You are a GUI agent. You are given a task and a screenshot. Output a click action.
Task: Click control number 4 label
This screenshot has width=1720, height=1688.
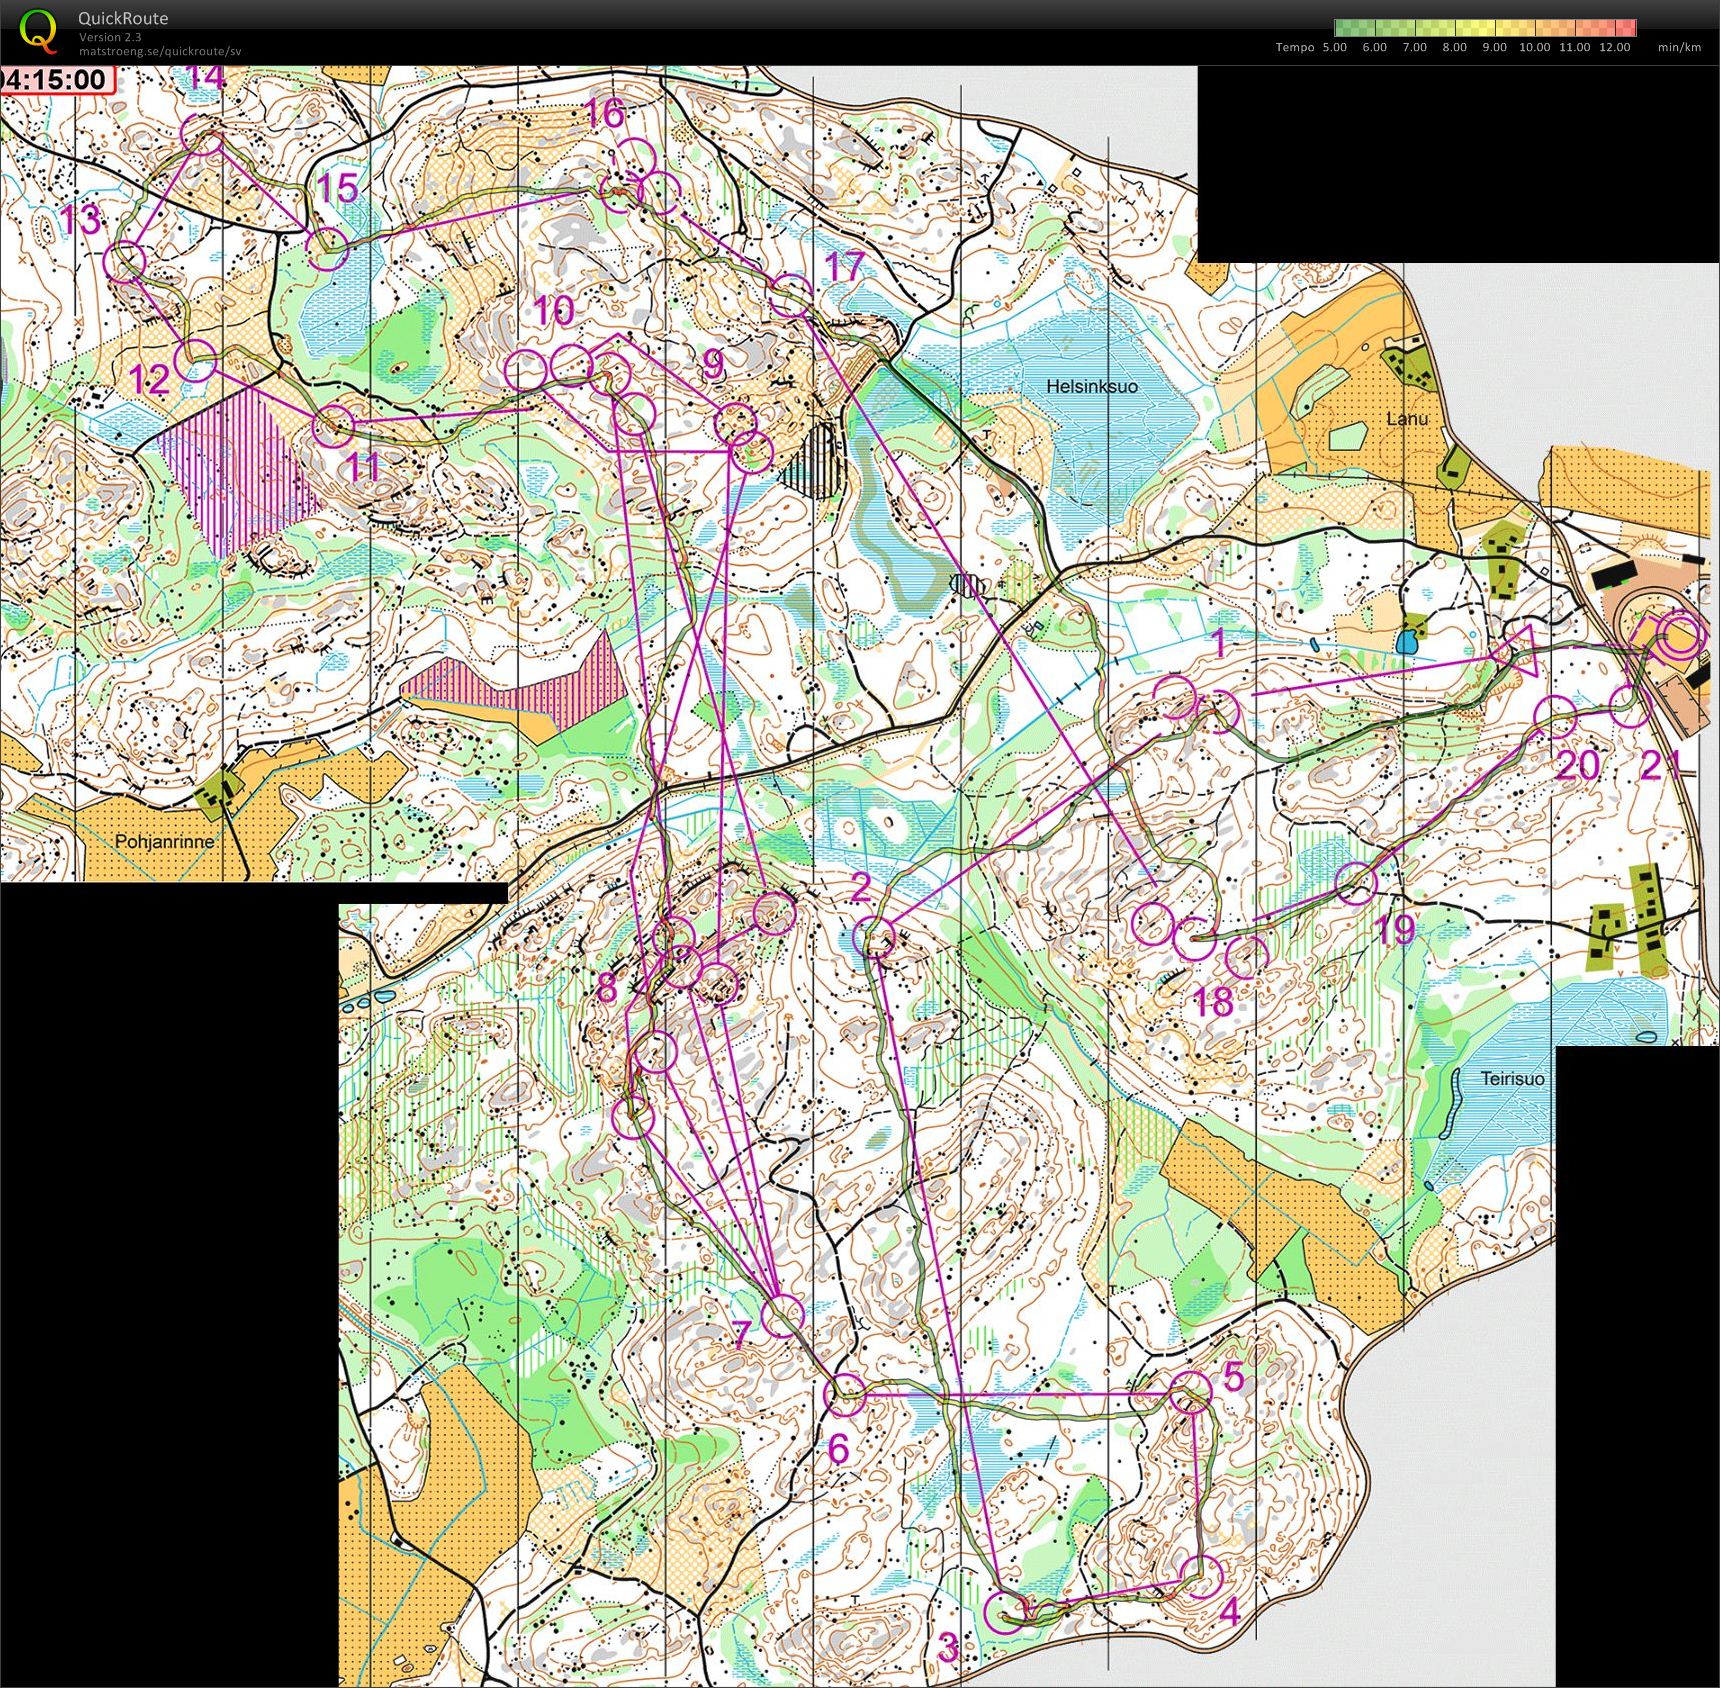[1230, 1610]
